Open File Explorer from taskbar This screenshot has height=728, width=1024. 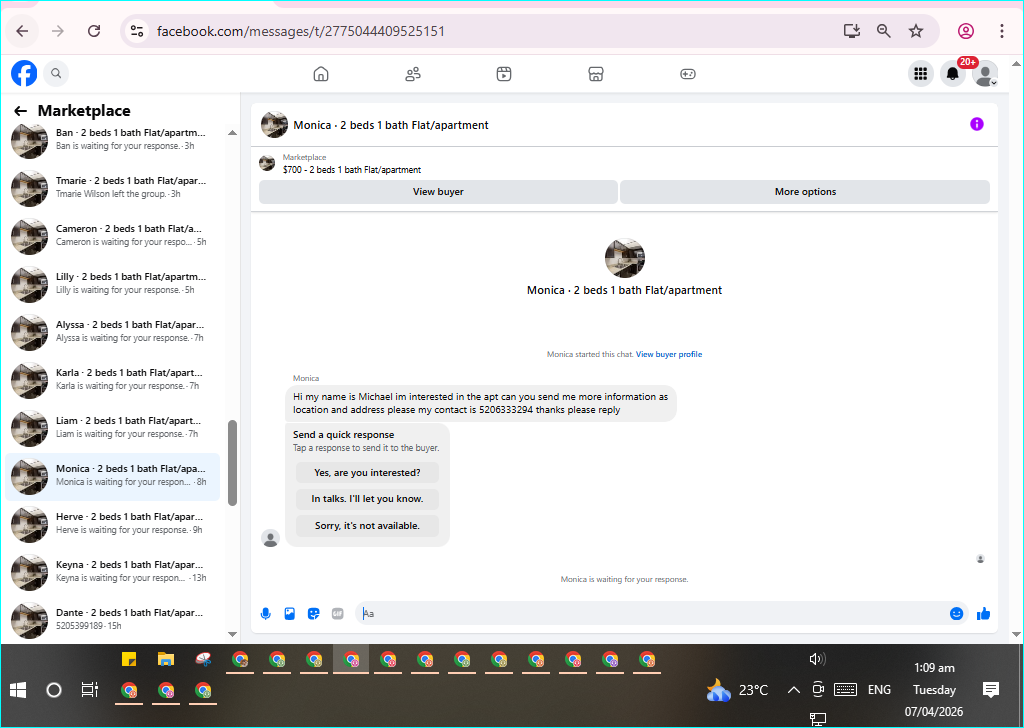pyautogui.click(x=166, y=659)
